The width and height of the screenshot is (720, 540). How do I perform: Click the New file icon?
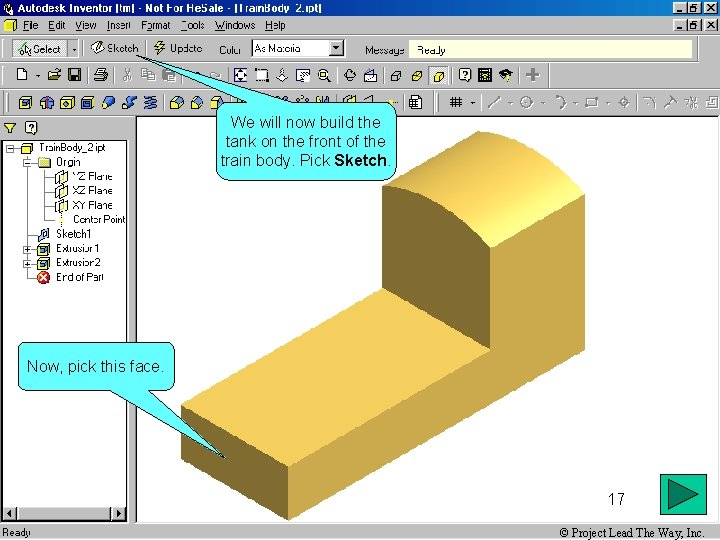tap(22, 74)
